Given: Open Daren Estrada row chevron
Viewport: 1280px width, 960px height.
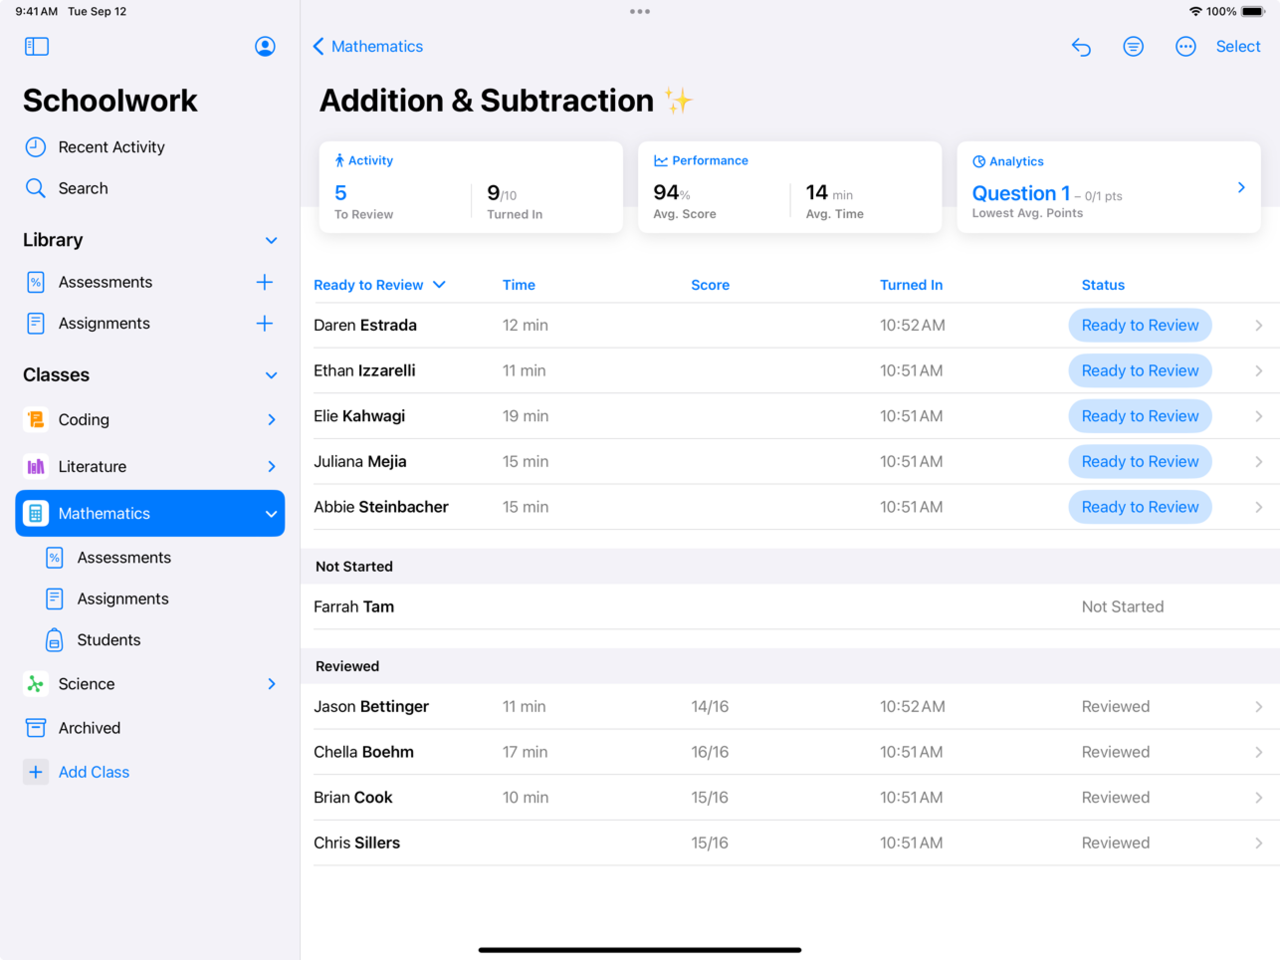Looking at the screenshot, I should pos(1259,325).
